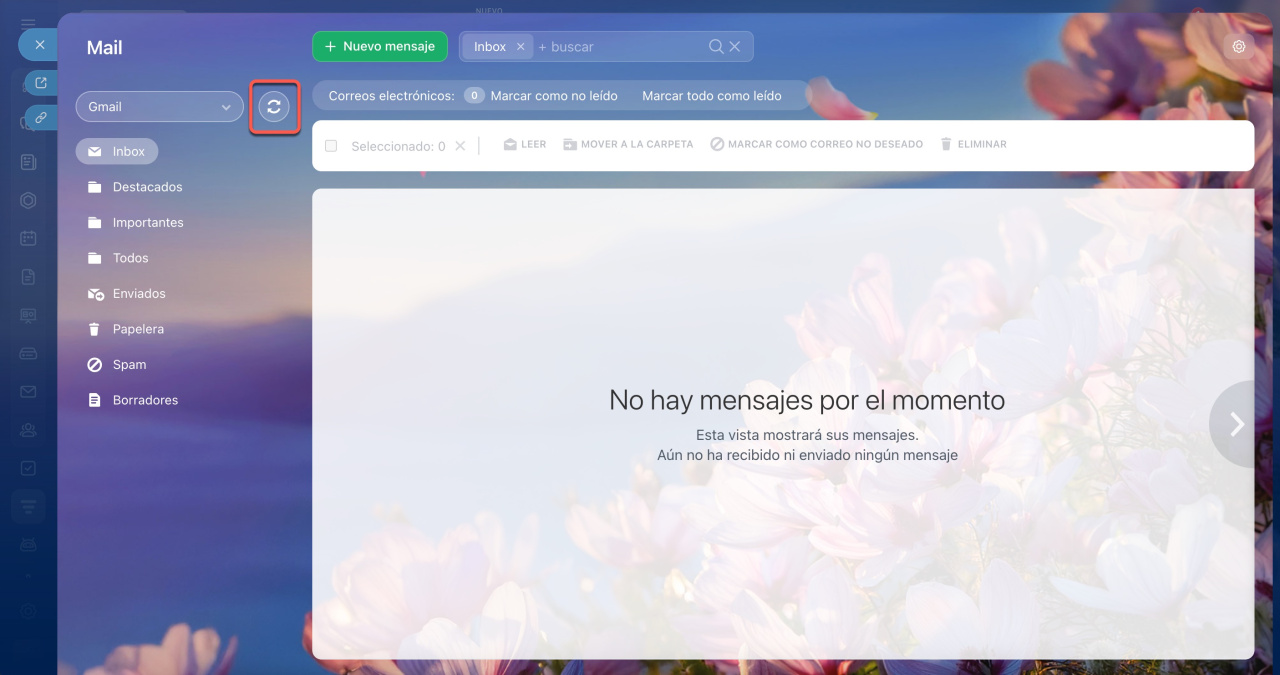1280x675 pixels.
Task: Open the hexagon icon in left sidebar
Action: 28,200
